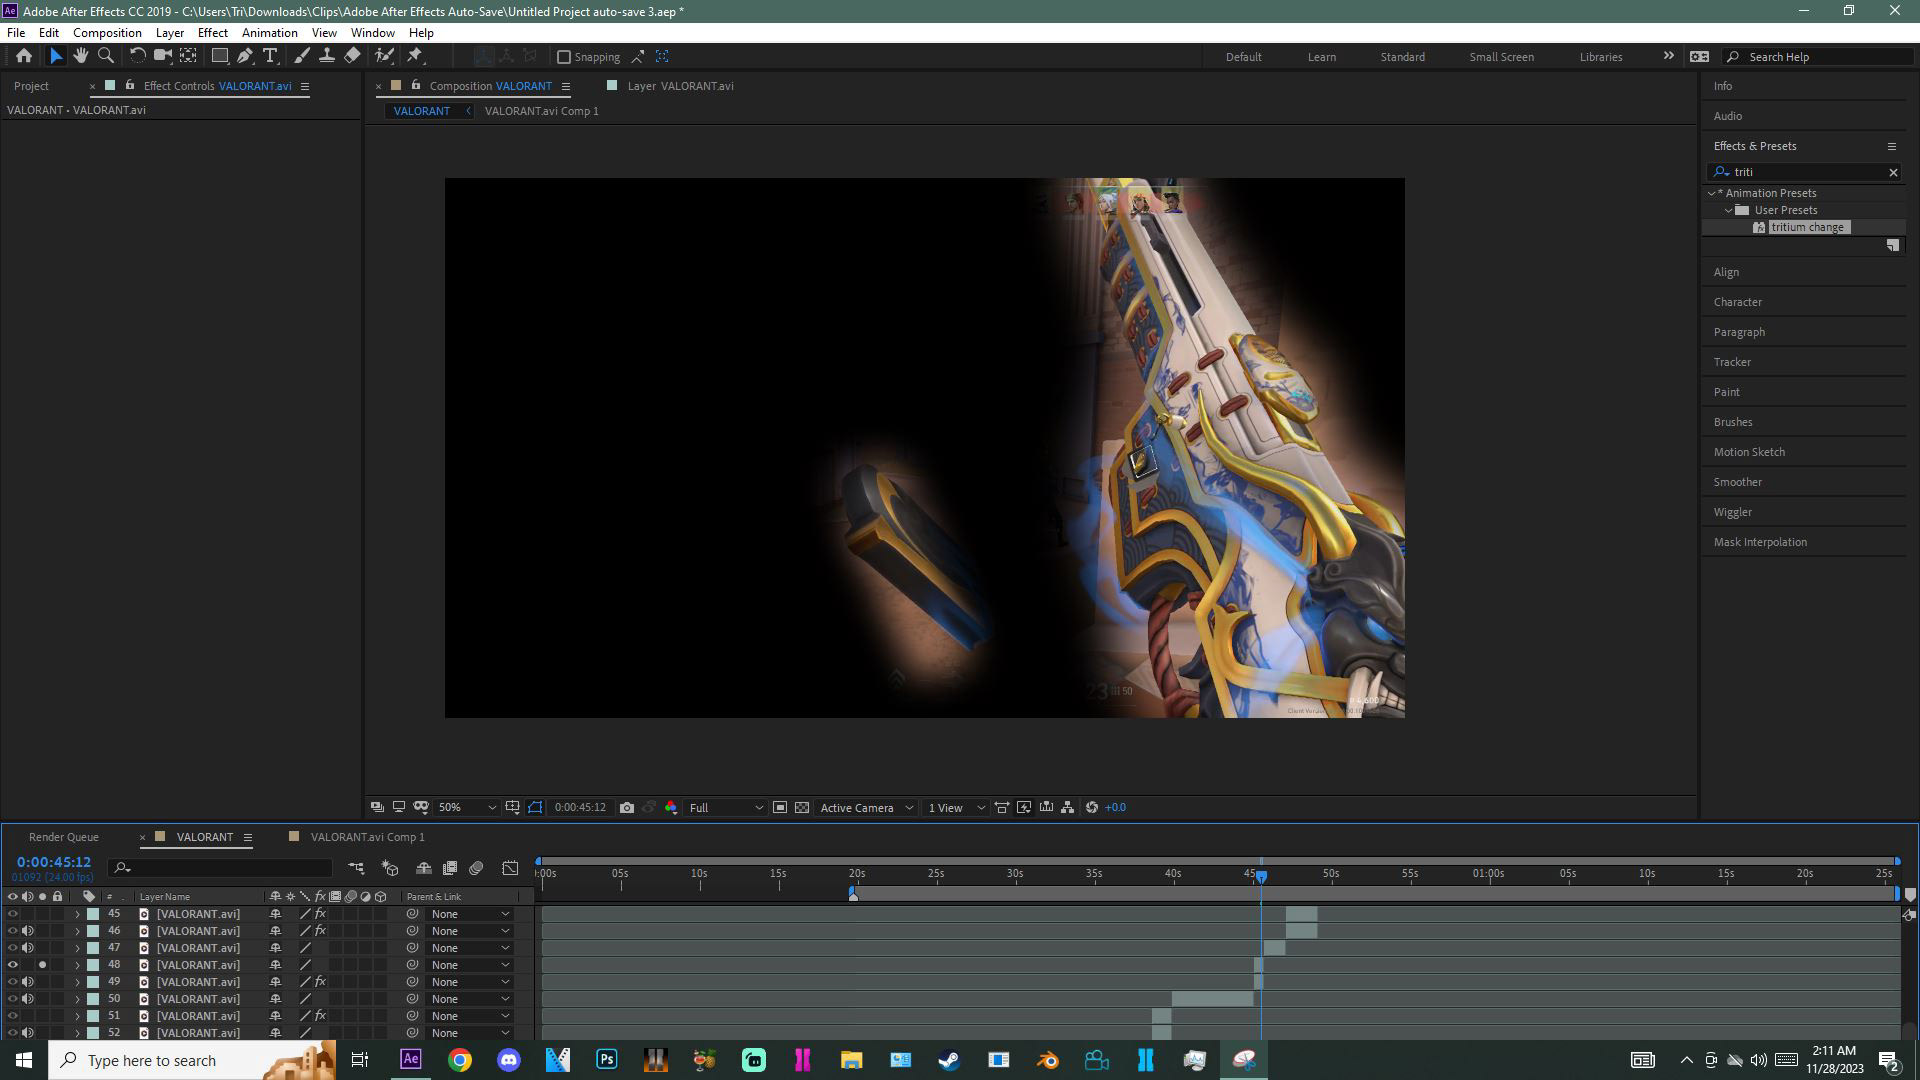Select the Eraser tool
The image size is (1920, 1080).
352,56
